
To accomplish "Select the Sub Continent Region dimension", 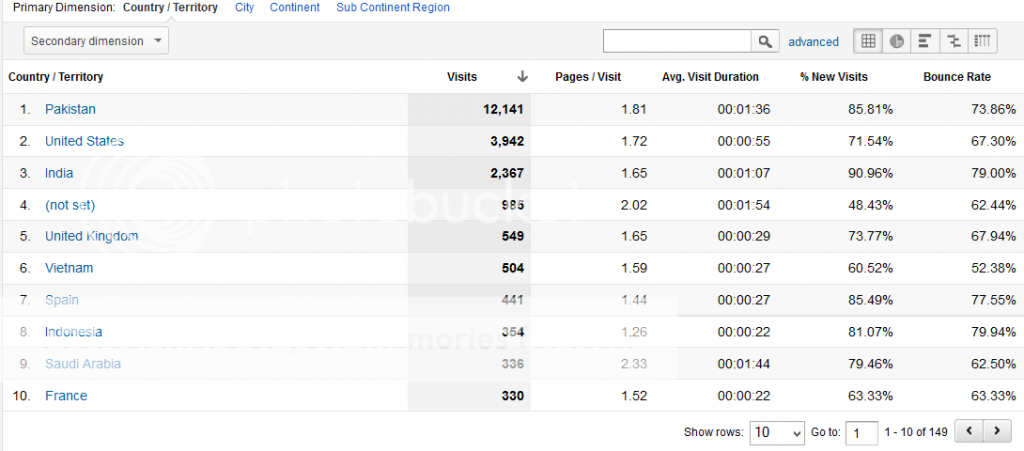I will (x=393, y=8).
